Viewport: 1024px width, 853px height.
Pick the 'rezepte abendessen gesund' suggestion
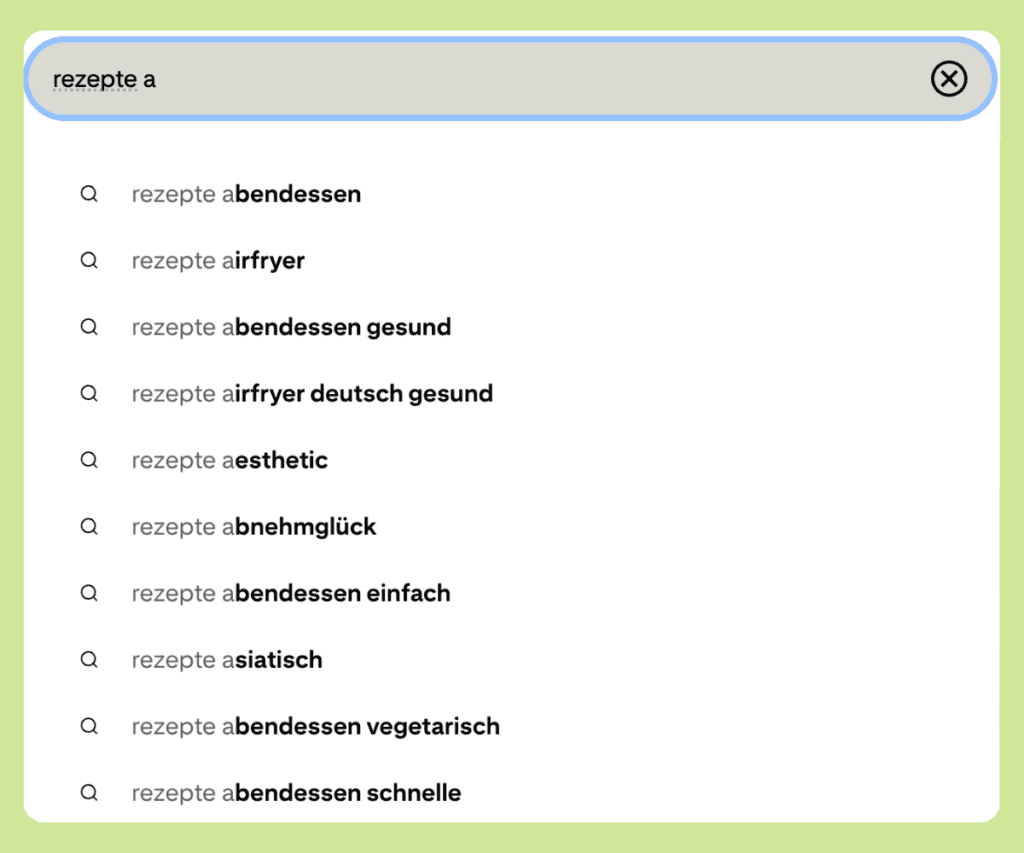coord(291,327)
